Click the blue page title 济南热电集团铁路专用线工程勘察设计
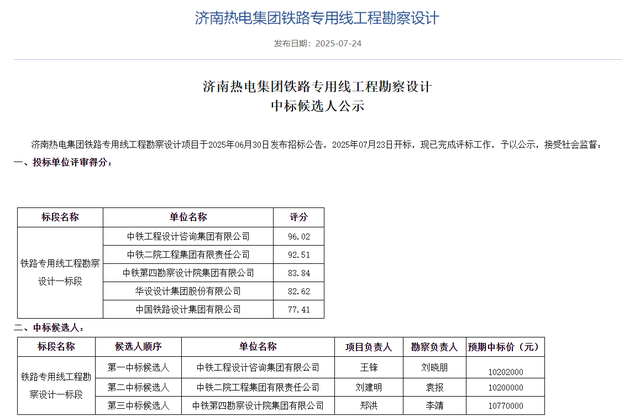This screenshot has height=416, width=640. 317,18
